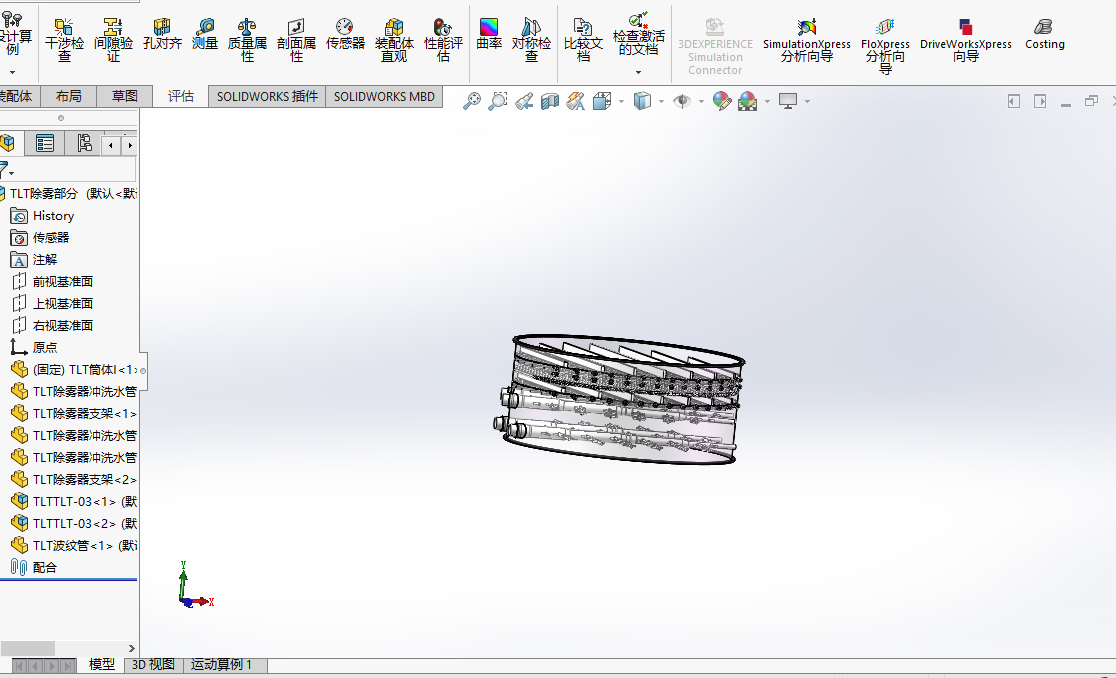This screenshot has height=678, width=1116.
Task: Select the 模型 bottom tab
Action: click(x=102, y=664)
